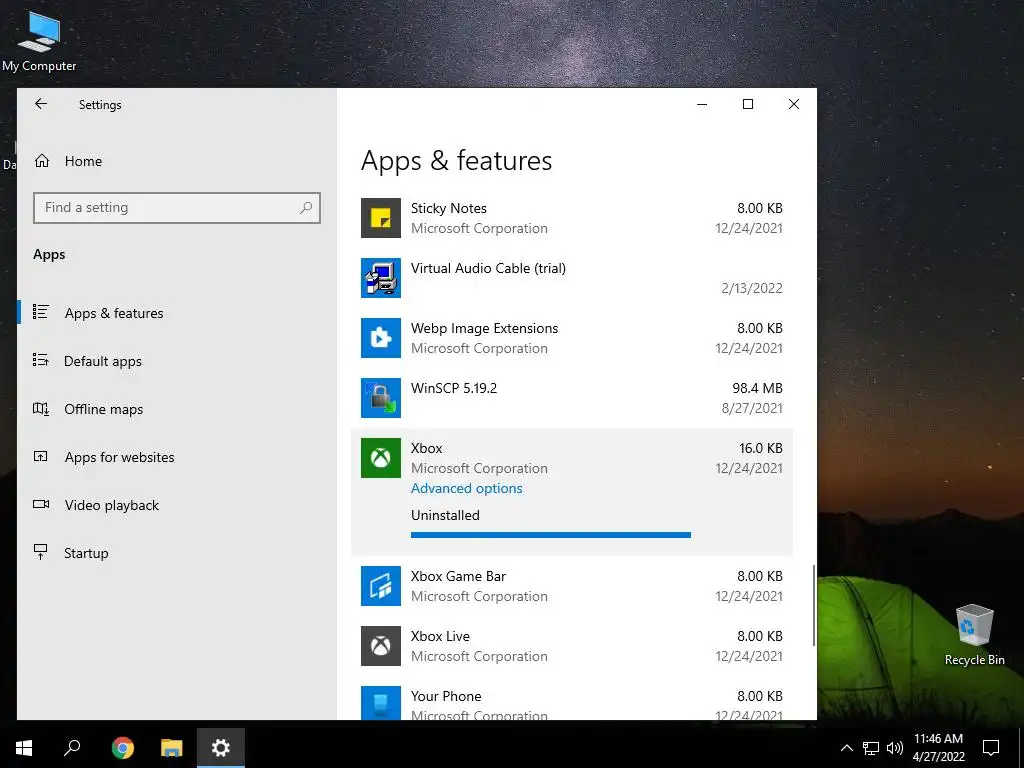Click the 2/13/2022 install date
This screenshot has width=1024, height=768.
tap(752, 288)
